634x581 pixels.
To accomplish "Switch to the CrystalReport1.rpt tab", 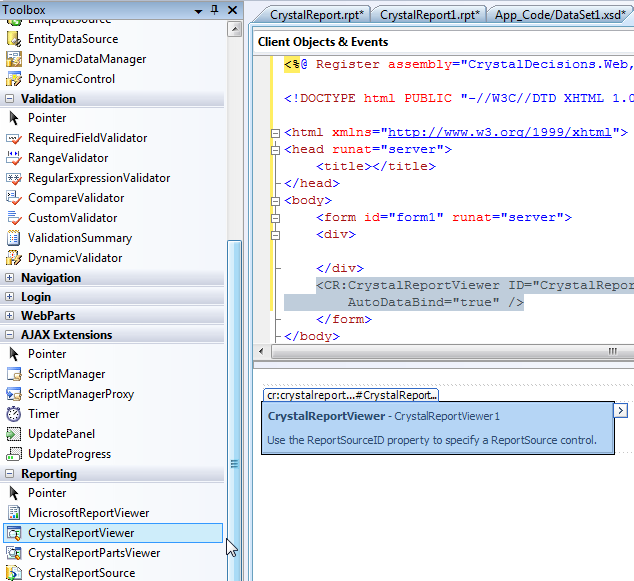I will click(x=429, y=15).
